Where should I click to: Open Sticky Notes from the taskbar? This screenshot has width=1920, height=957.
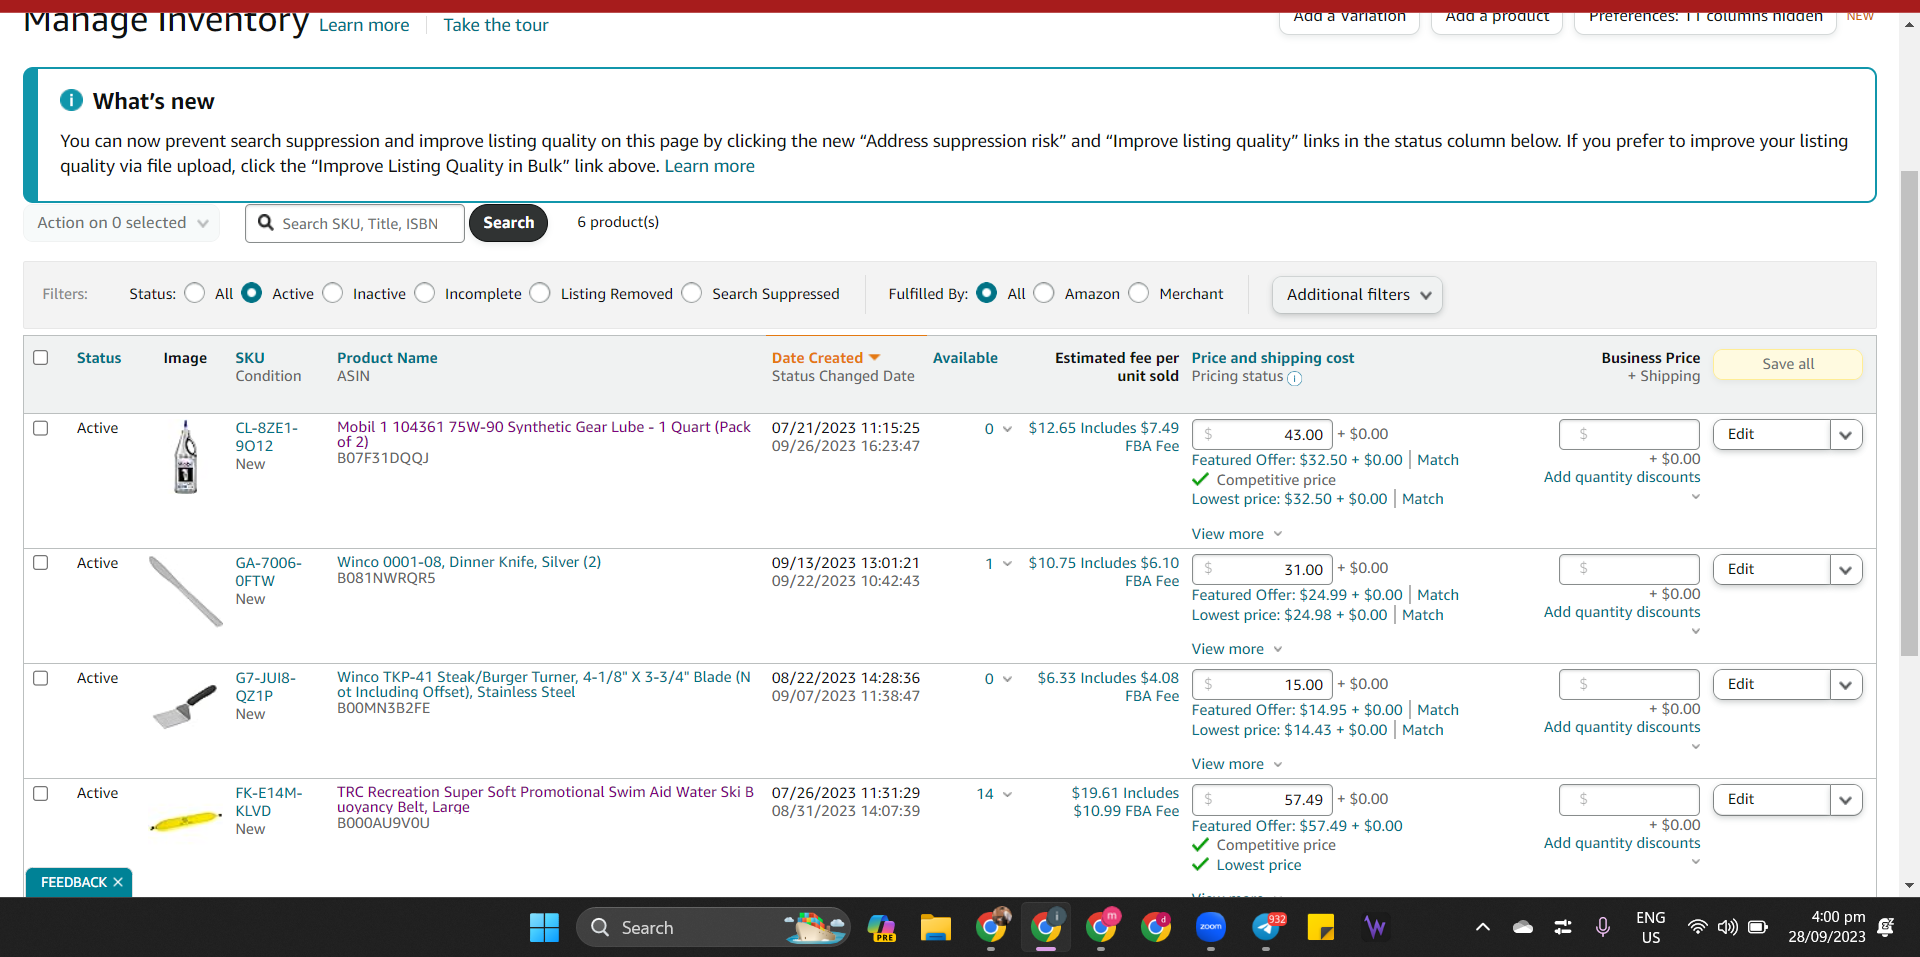point(1321,928)
